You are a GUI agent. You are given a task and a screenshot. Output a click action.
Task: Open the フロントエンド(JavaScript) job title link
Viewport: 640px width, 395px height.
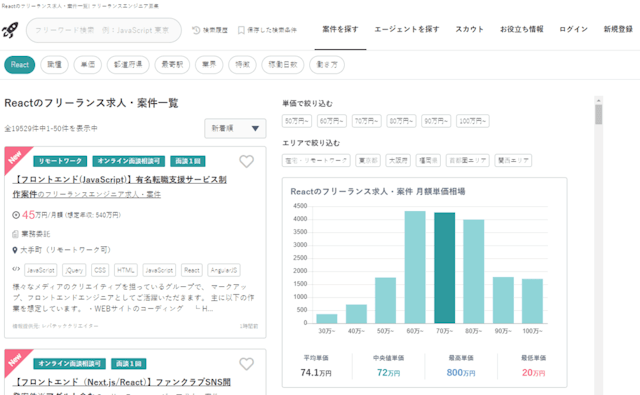[x=120, y=186]
